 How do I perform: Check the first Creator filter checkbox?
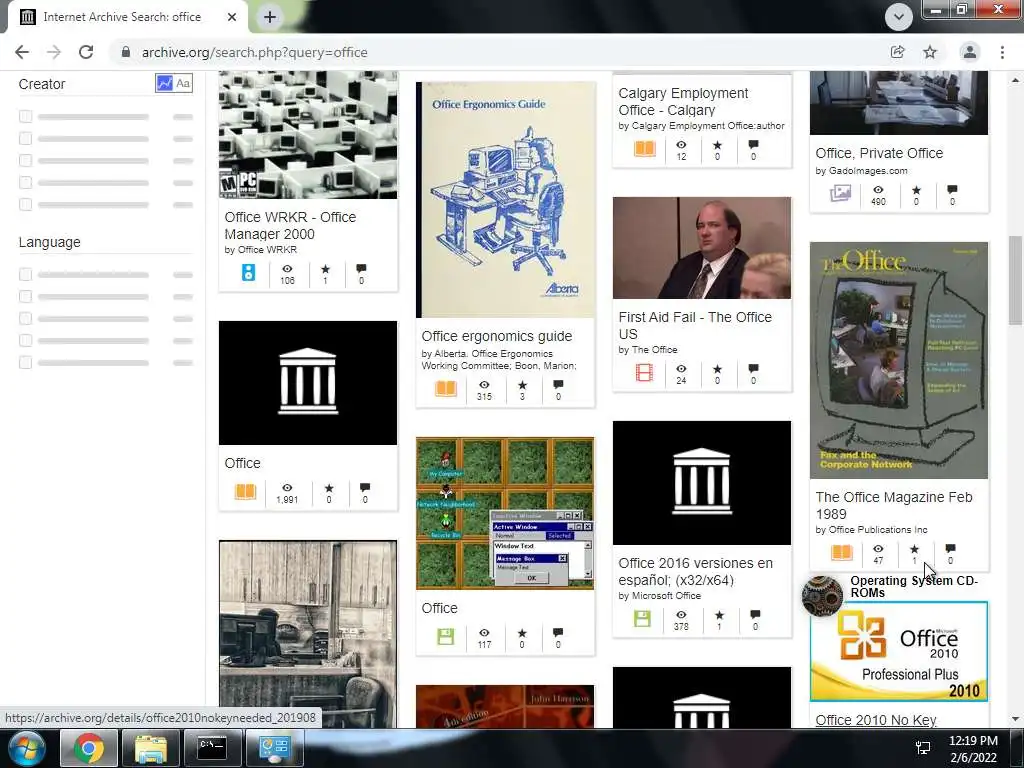(x=25, y=116)
